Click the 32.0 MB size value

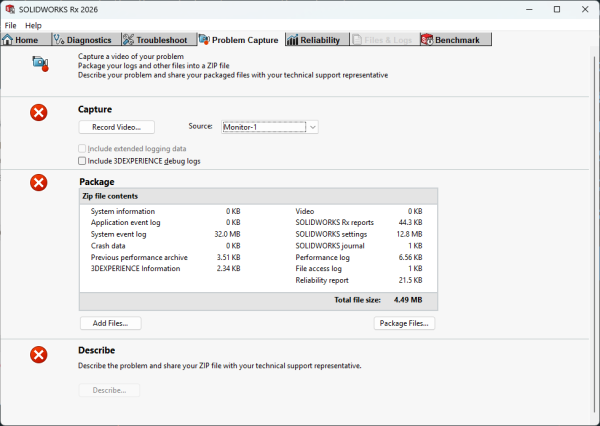pyautogui.click(x=227, y=234)
